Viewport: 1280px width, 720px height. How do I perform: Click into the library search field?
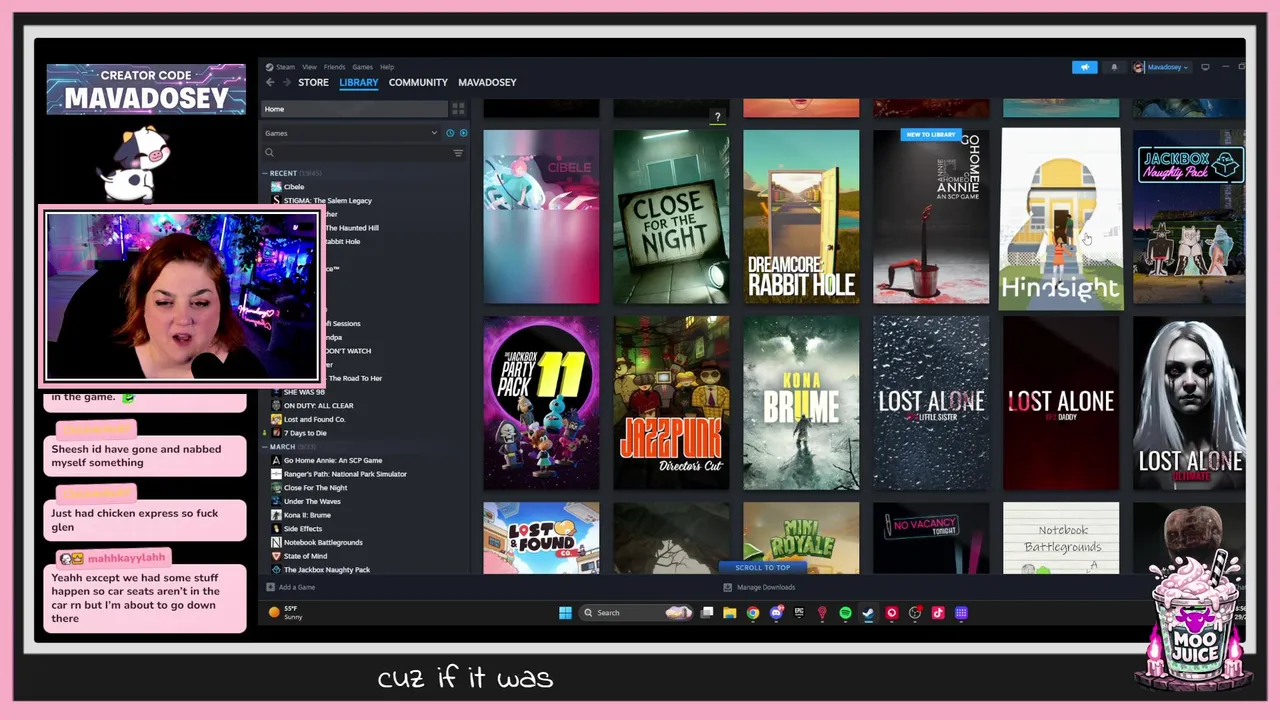pos(362,153)
